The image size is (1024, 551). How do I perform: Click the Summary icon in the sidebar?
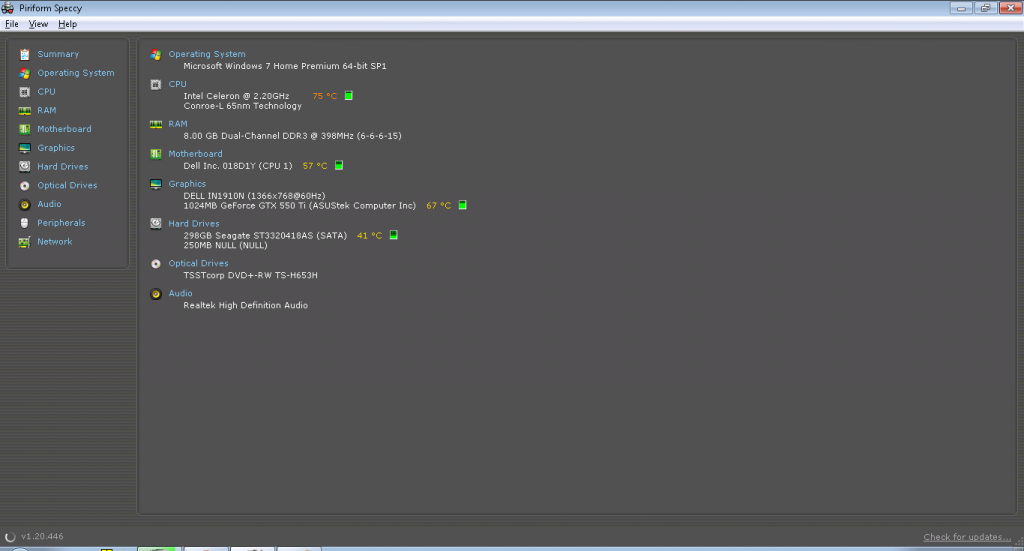coord(25,54)
